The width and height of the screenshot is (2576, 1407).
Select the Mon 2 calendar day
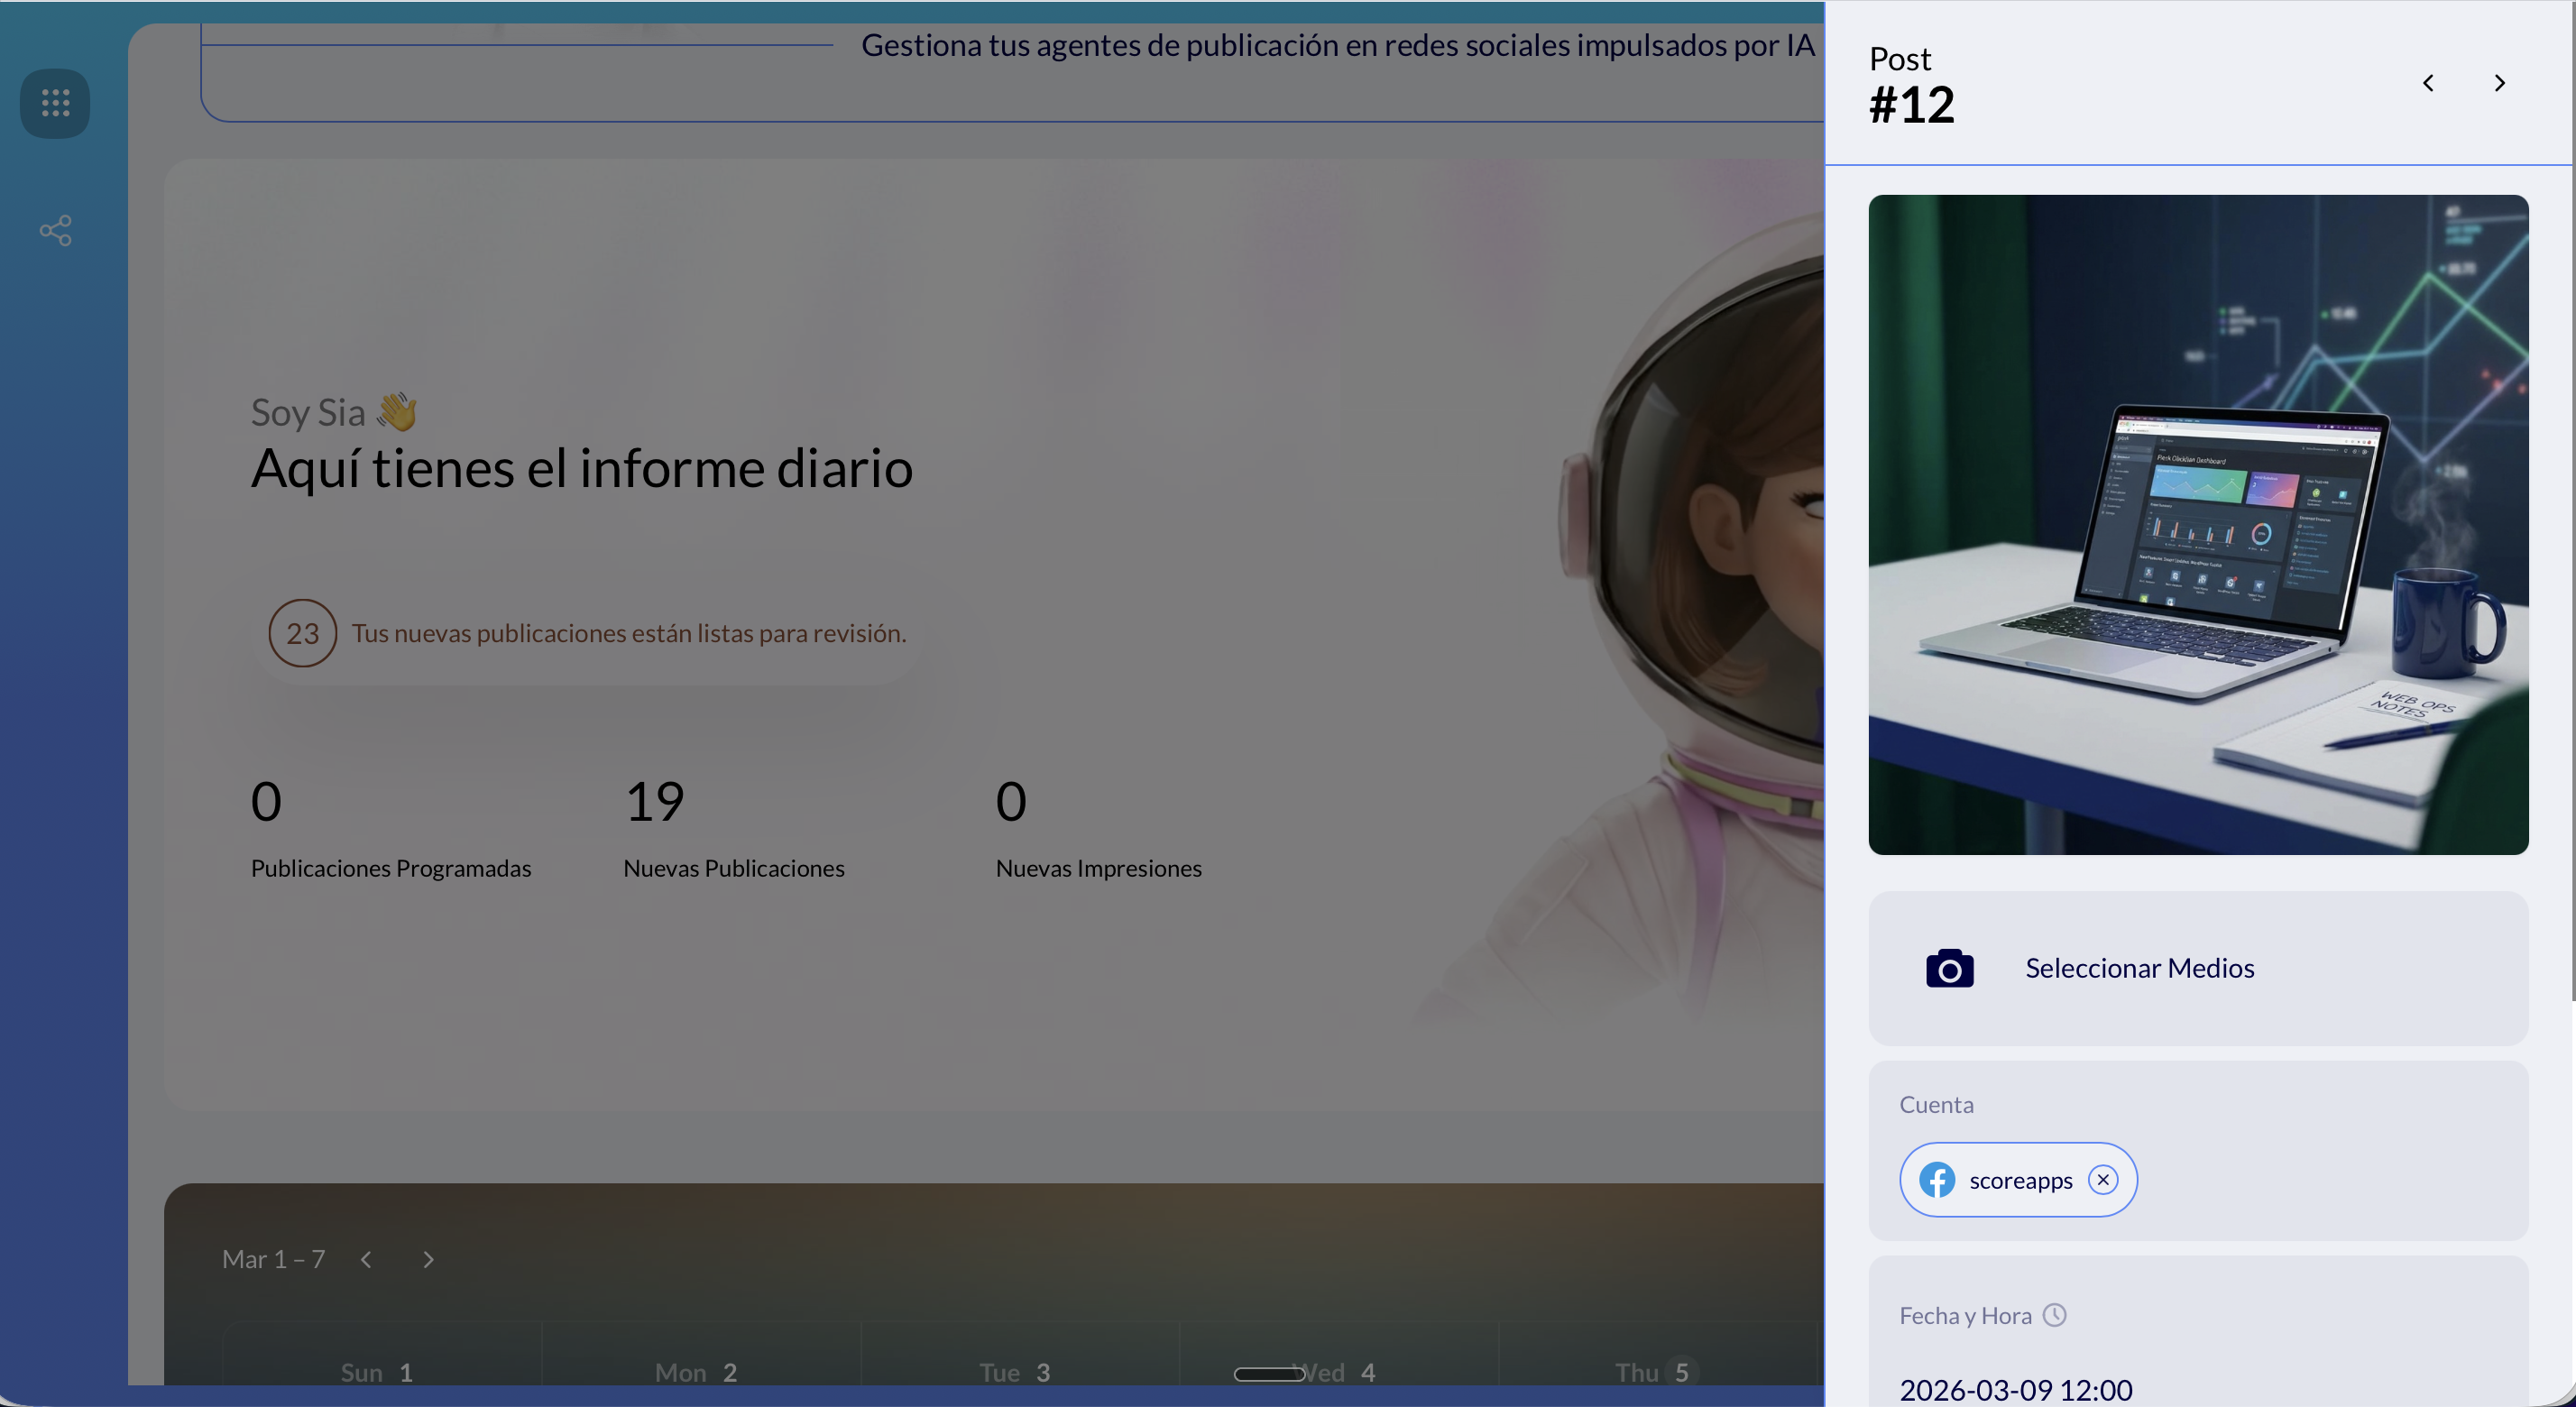696,1372
